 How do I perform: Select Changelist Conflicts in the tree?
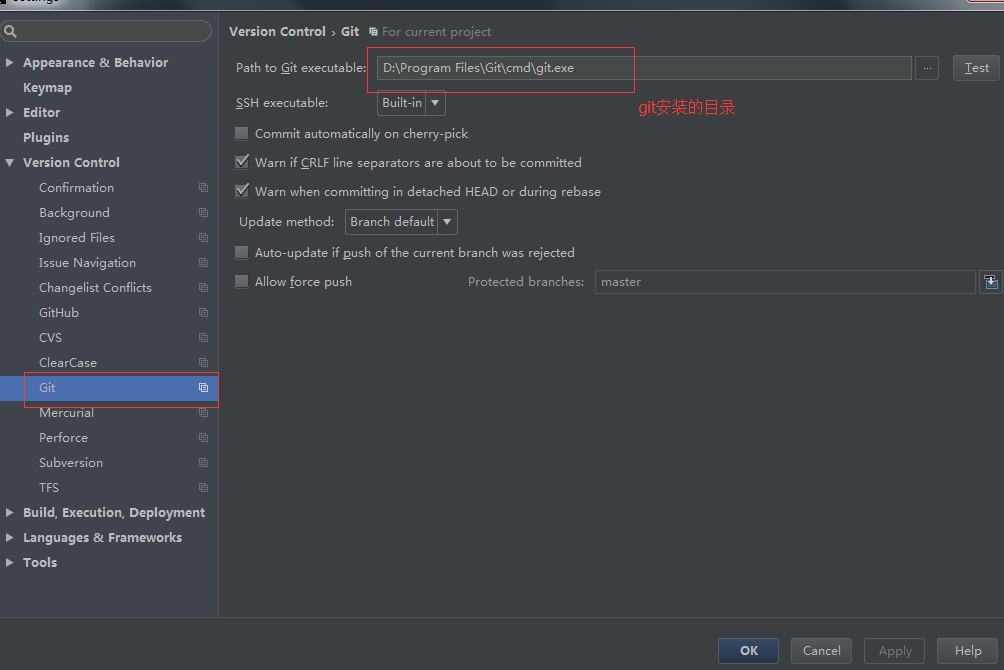pyautogui.click(x=95, y=288)
